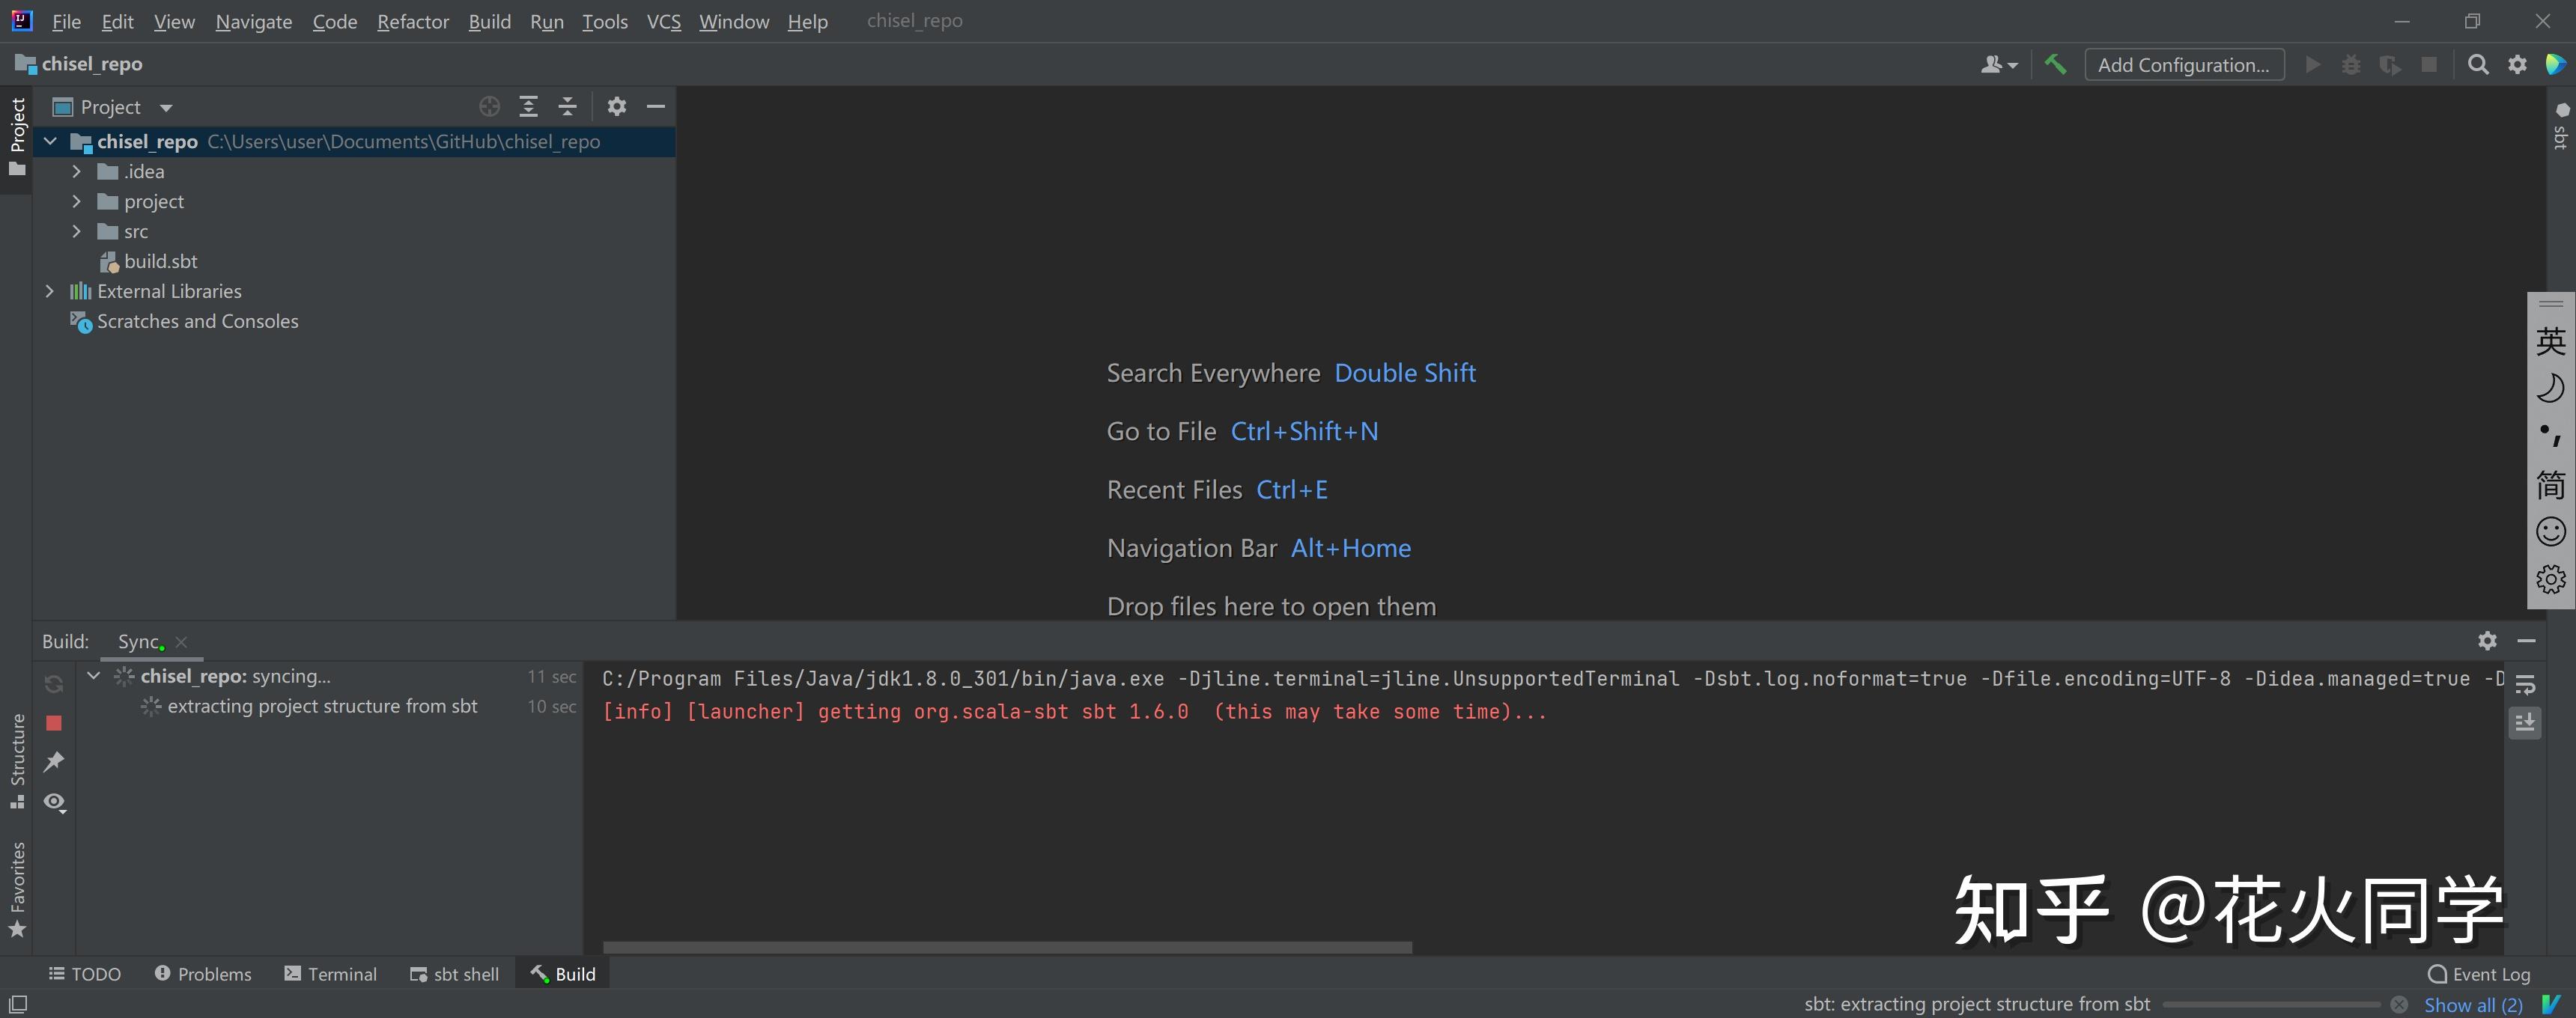Expand the src folder
The height and width of the screenshot is (1018, 2576).
point(76,232)
